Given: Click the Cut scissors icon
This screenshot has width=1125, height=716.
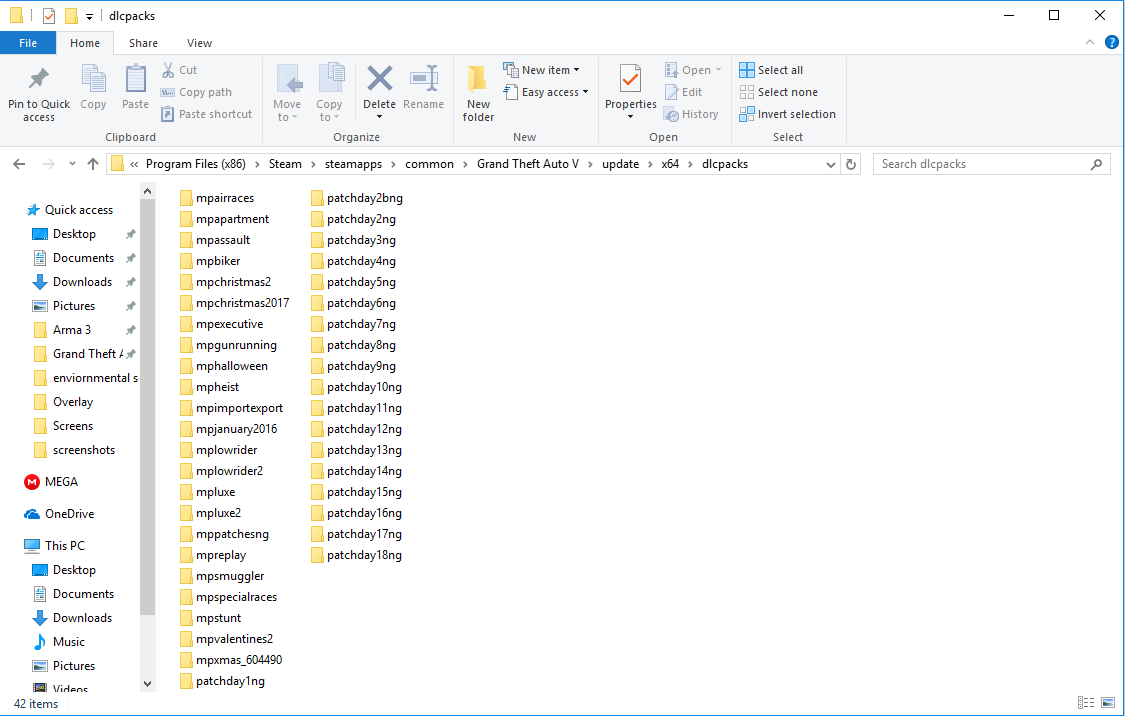Looking at the screenshot, I should coord(168,70).
